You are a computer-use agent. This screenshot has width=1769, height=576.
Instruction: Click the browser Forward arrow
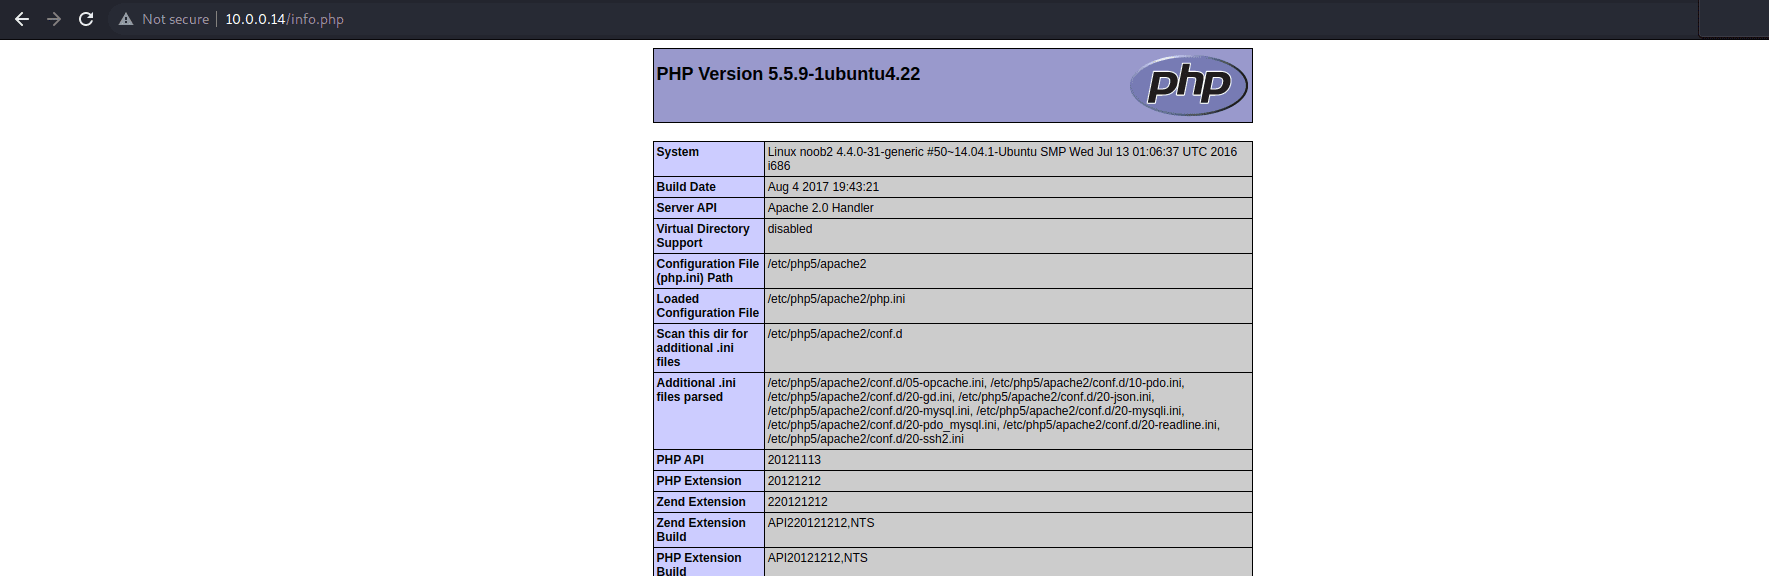tap(54, 19)
